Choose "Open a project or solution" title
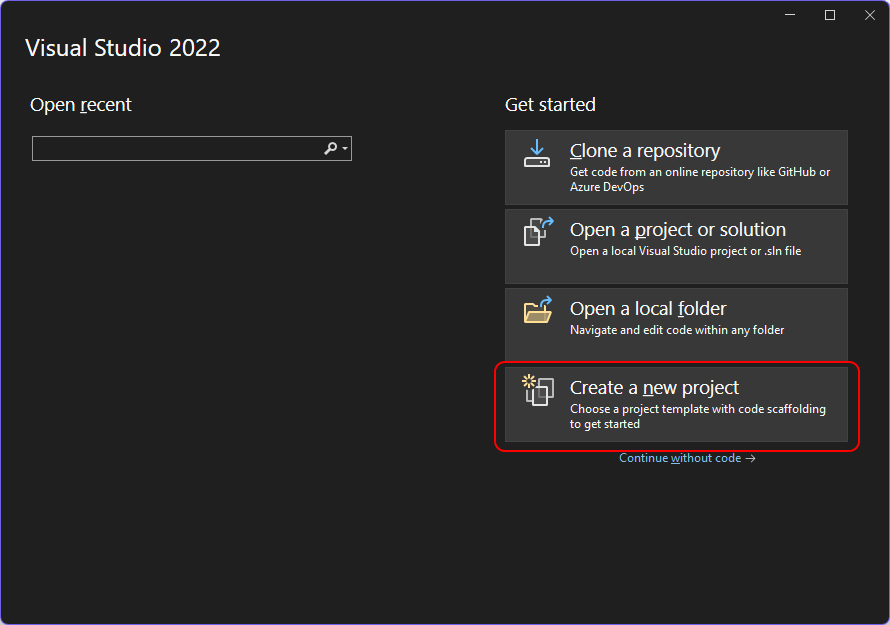This screenshot has width=890, height=625. coord(677,230)
